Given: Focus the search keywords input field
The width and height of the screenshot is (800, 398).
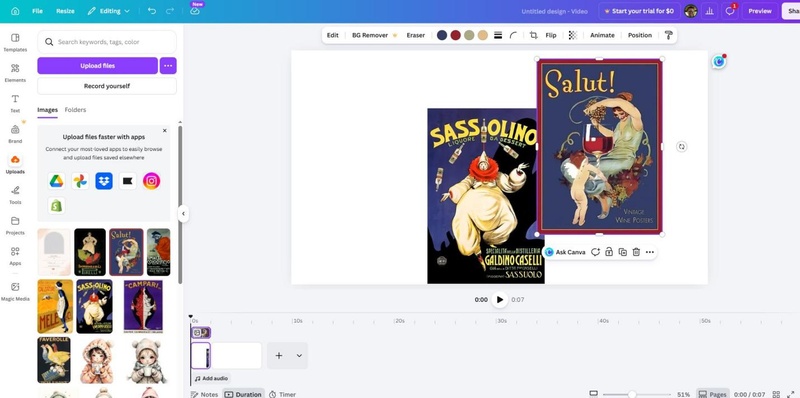Looking at the screenshot, I should click(107, 42).
